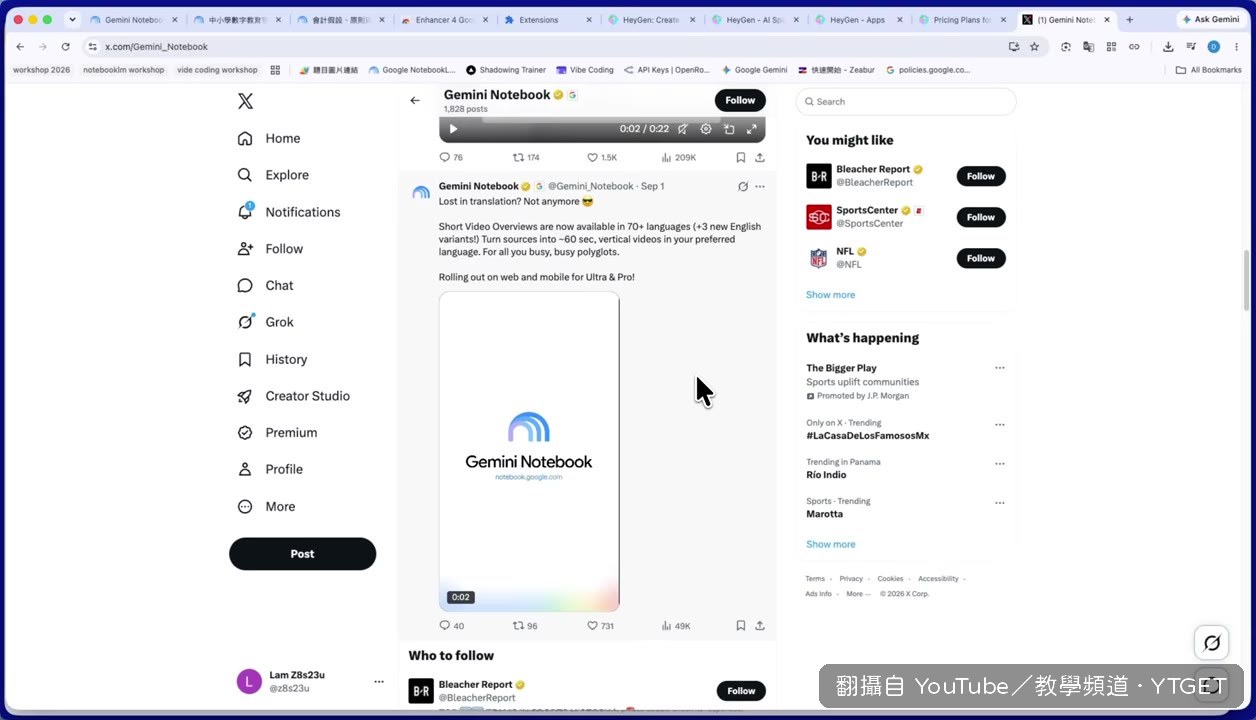This screenshot has width=1256, height=720.
Task: Click the Profile person icon
Action: [x=245, y=469]
